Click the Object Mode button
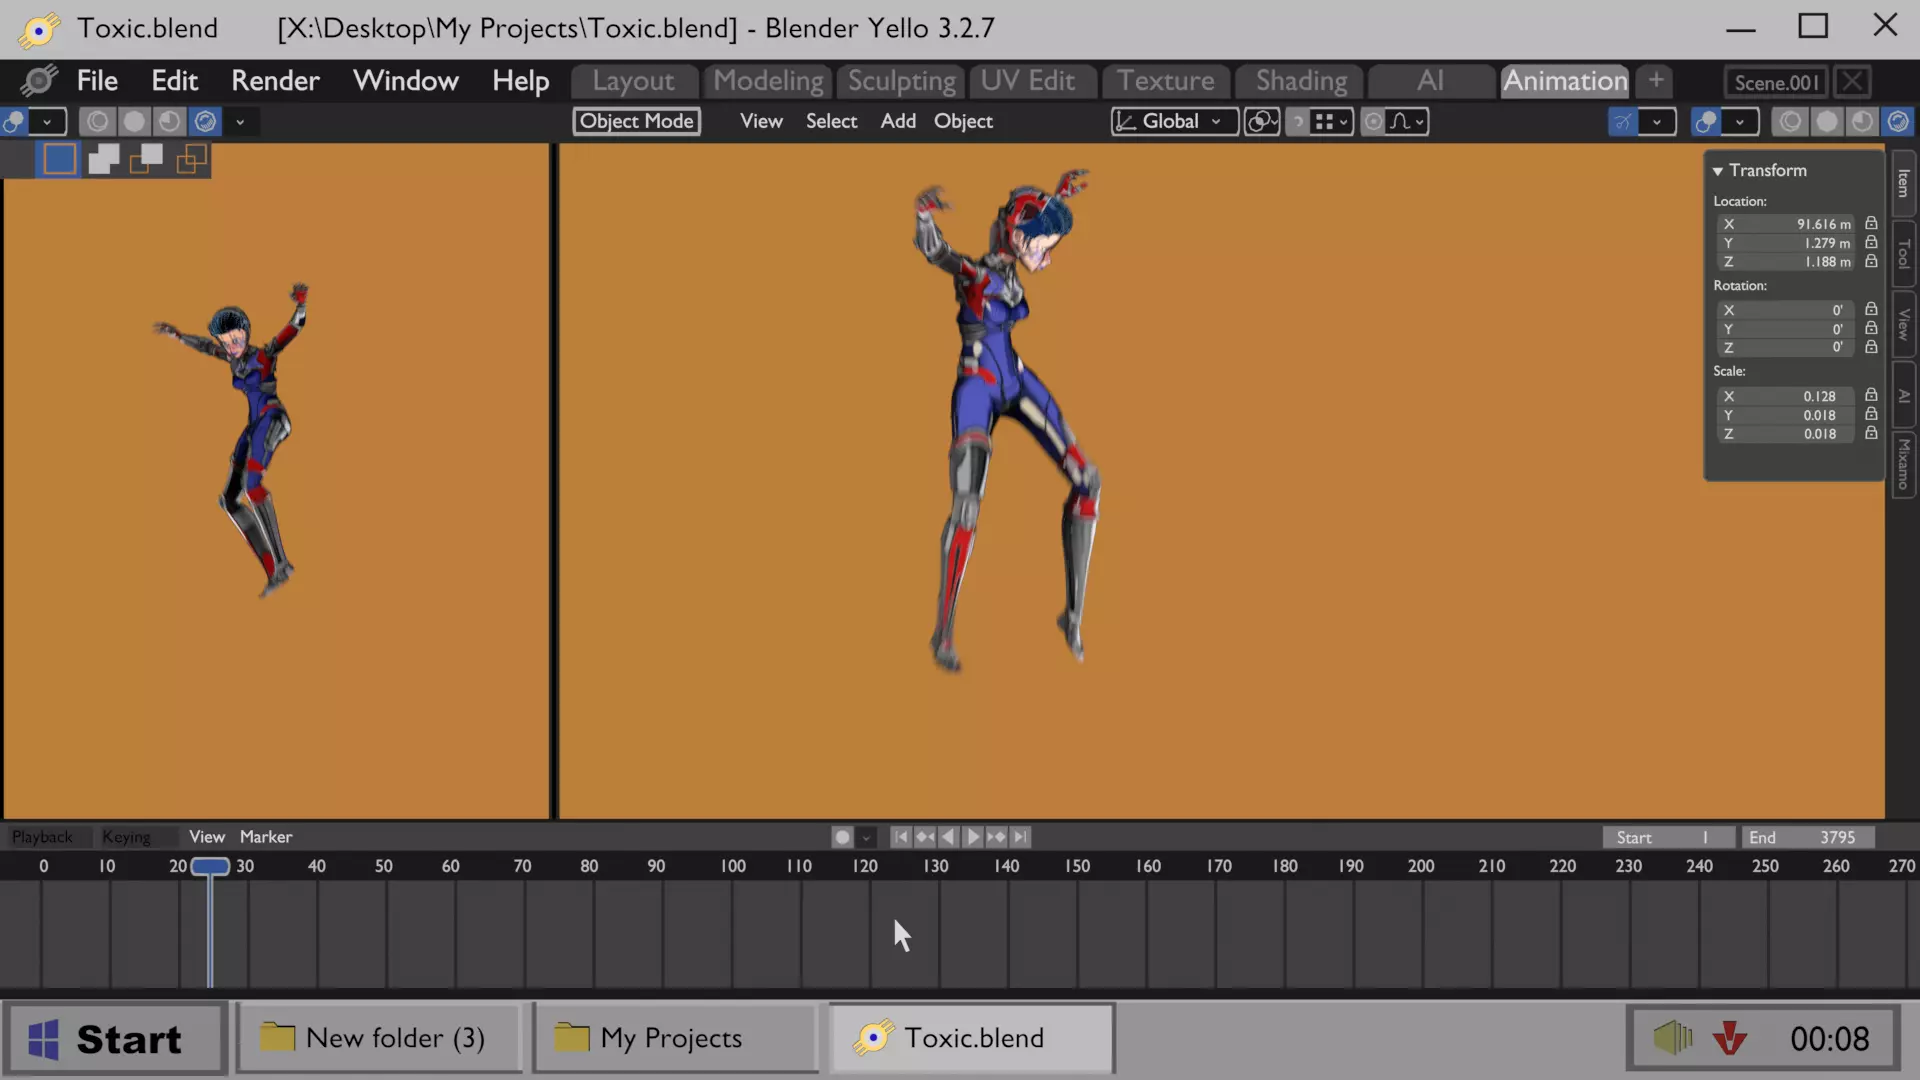This screenshot has width=1920, height=1080. tap(637, 122)
